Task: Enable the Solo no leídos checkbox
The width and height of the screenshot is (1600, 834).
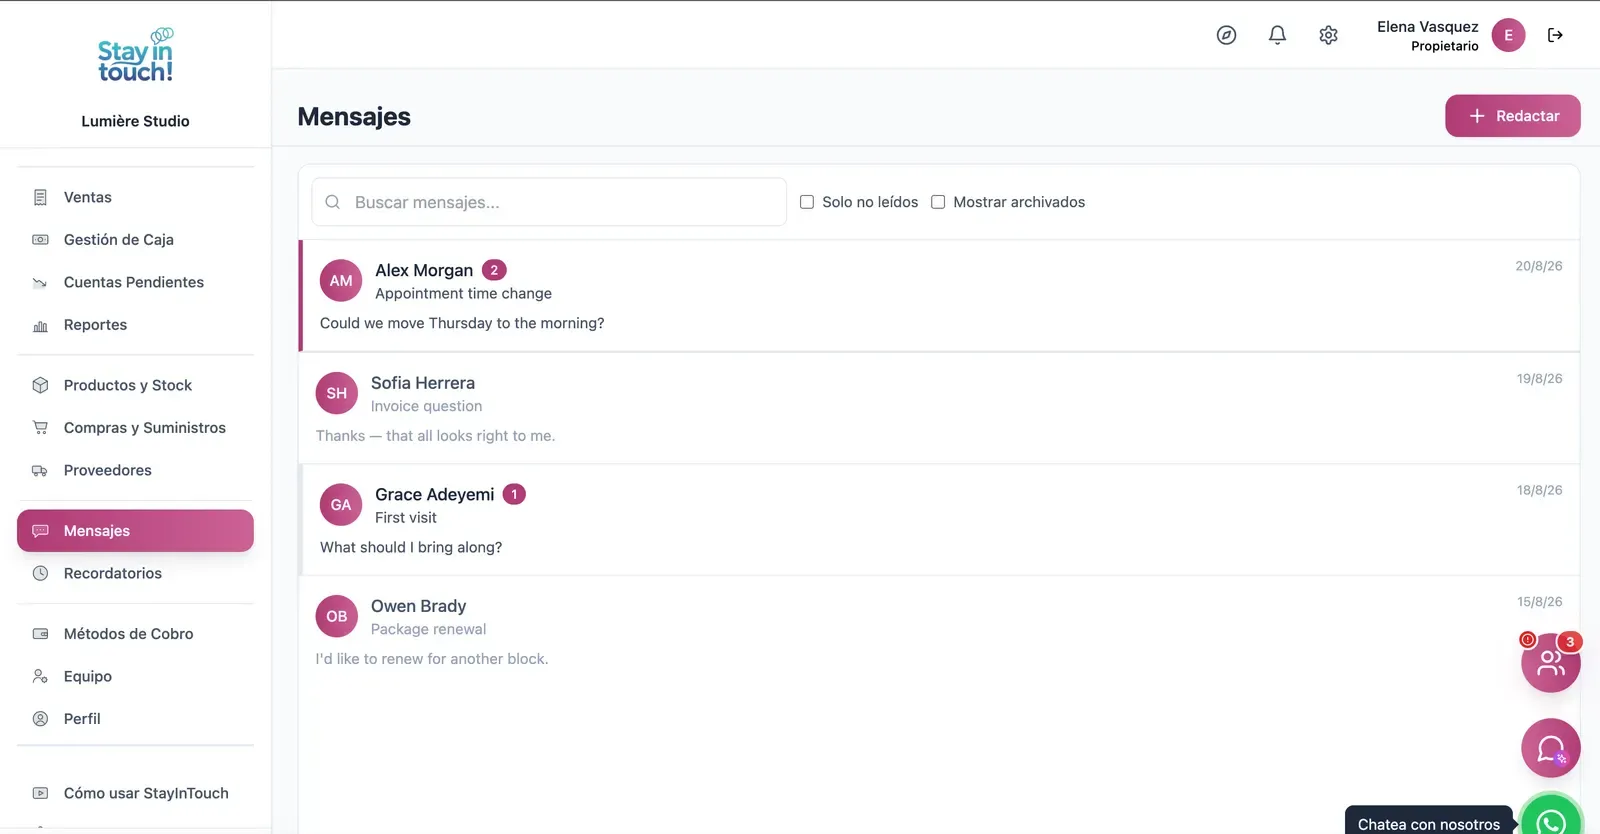Action: click(x=807, y=202)
